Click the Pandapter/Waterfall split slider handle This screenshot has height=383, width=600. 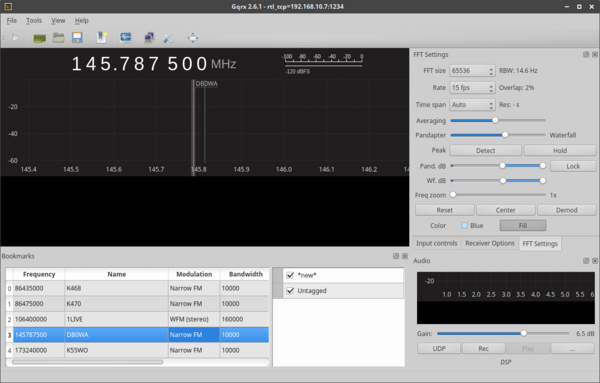tap(505, 135)
